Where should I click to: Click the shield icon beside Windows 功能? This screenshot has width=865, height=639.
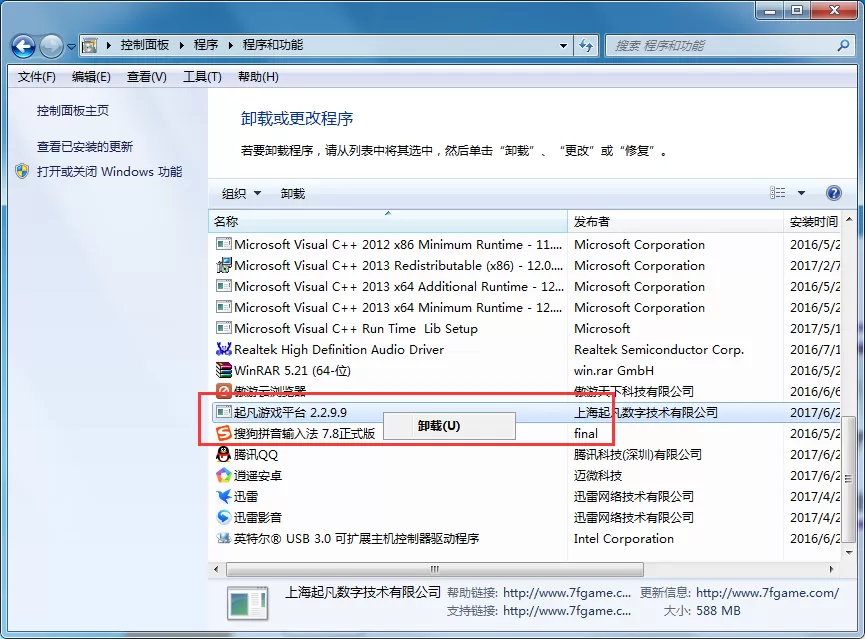(x=22, y=172)
